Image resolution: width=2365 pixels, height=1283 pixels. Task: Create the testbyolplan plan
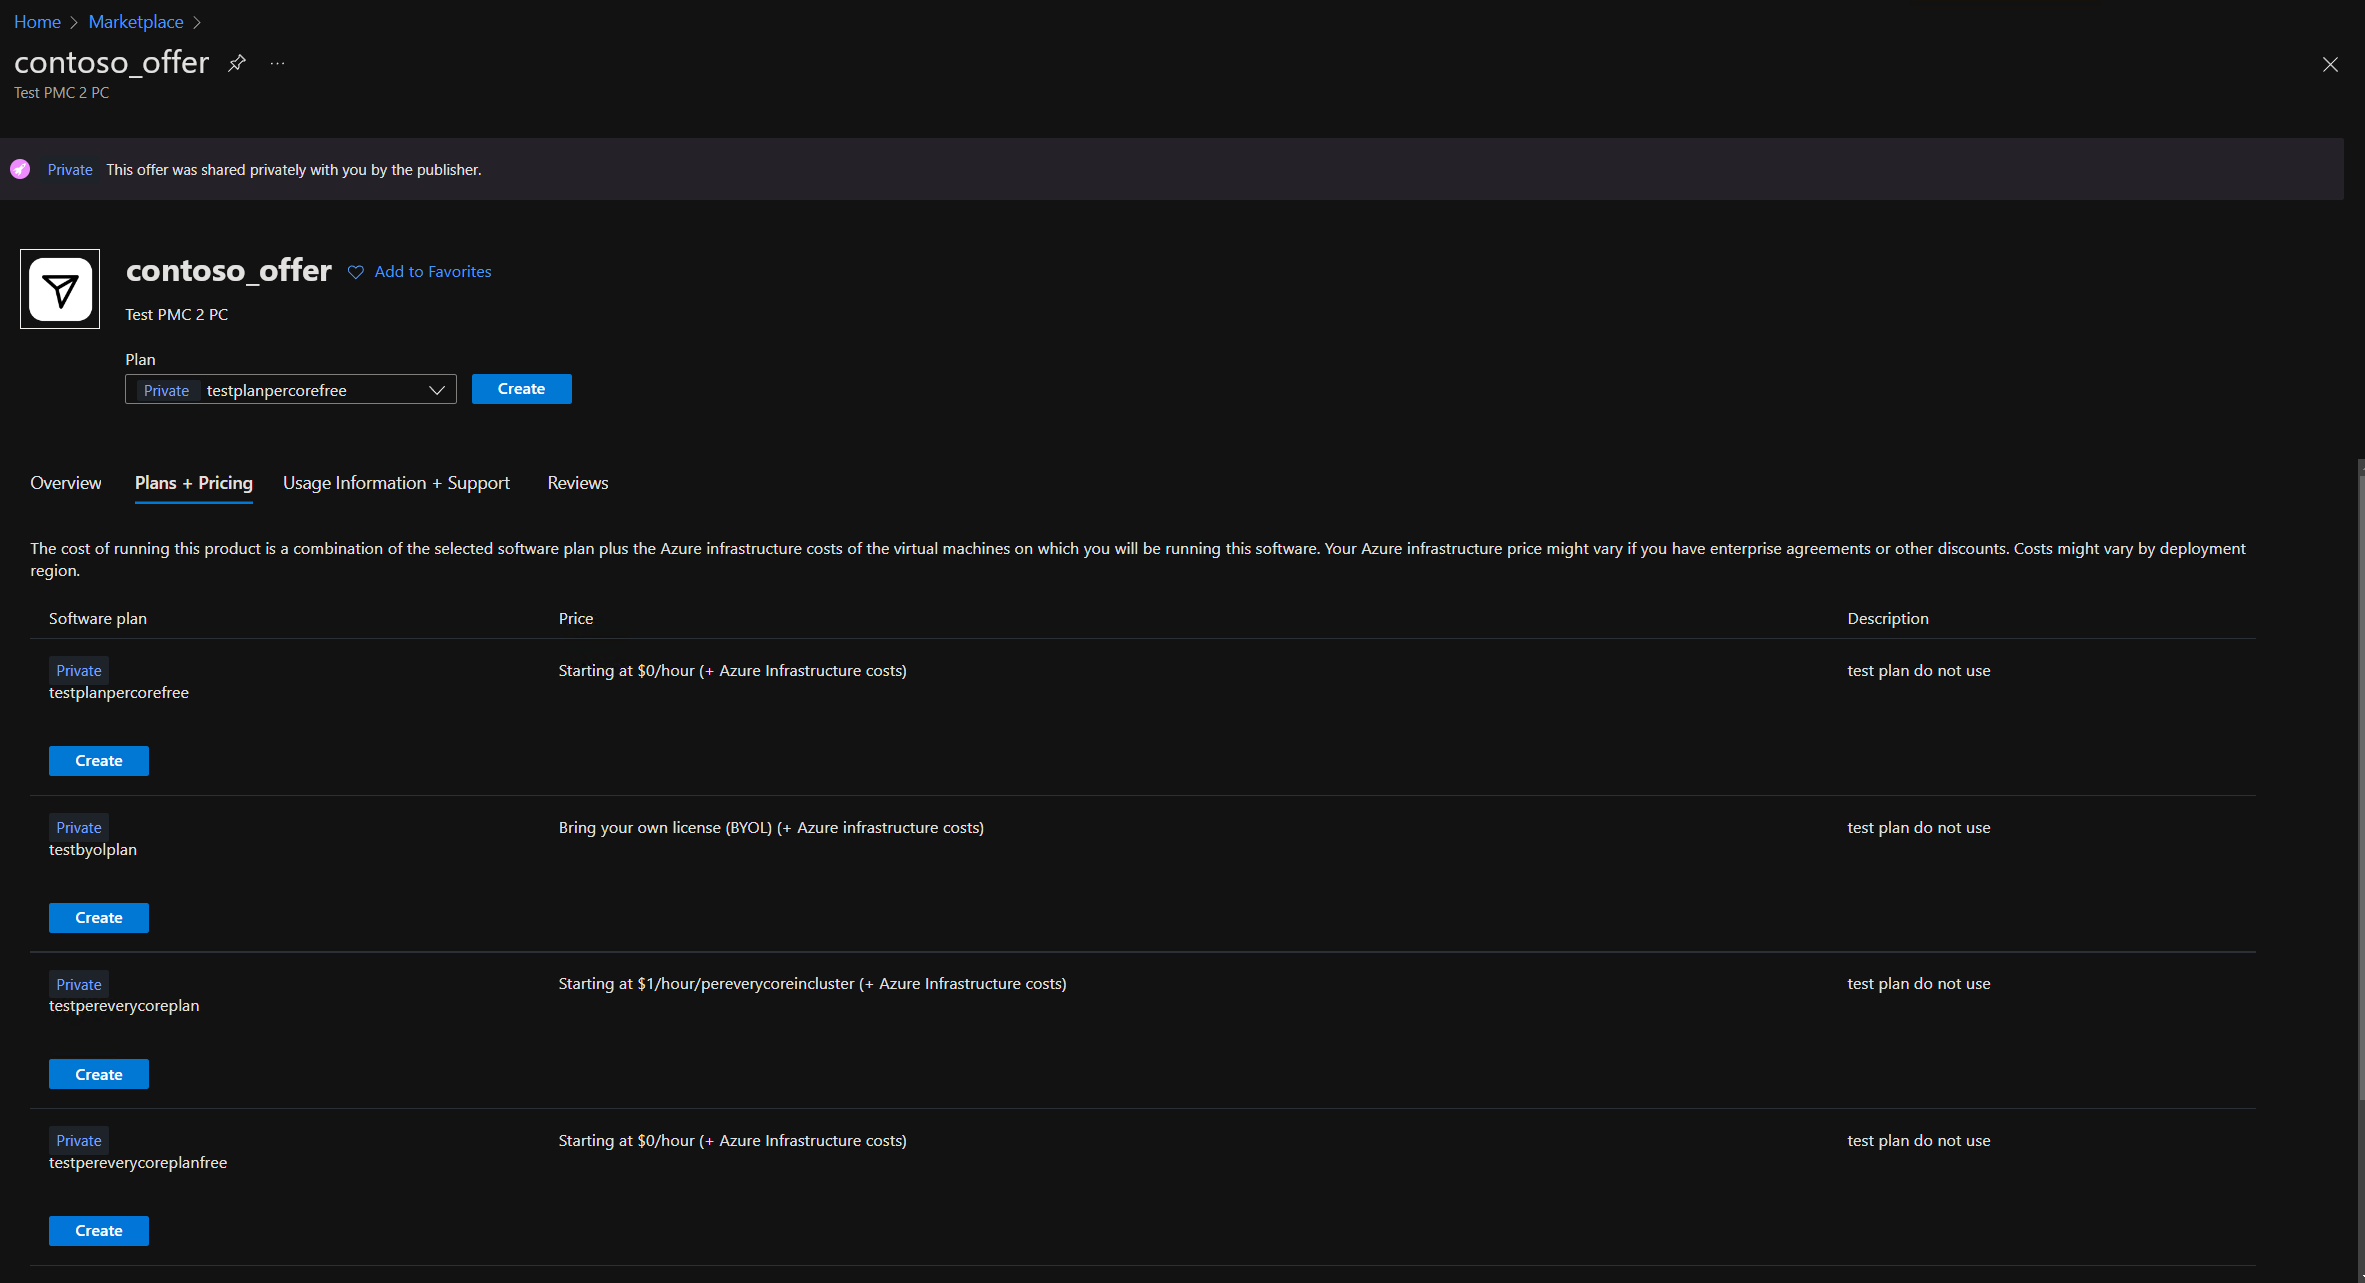98,918
